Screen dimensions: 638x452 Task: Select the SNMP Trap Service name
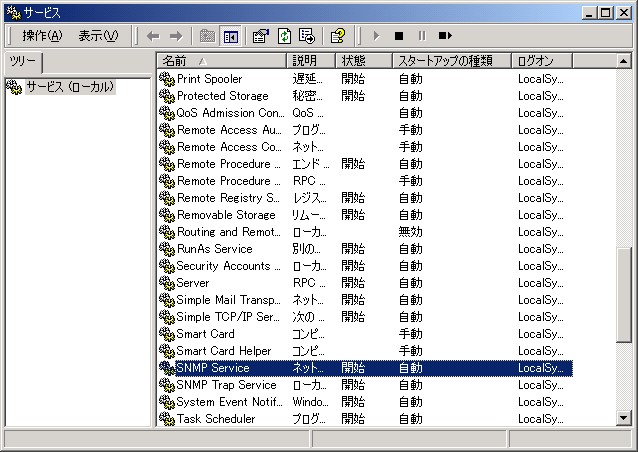coord(226,385)
